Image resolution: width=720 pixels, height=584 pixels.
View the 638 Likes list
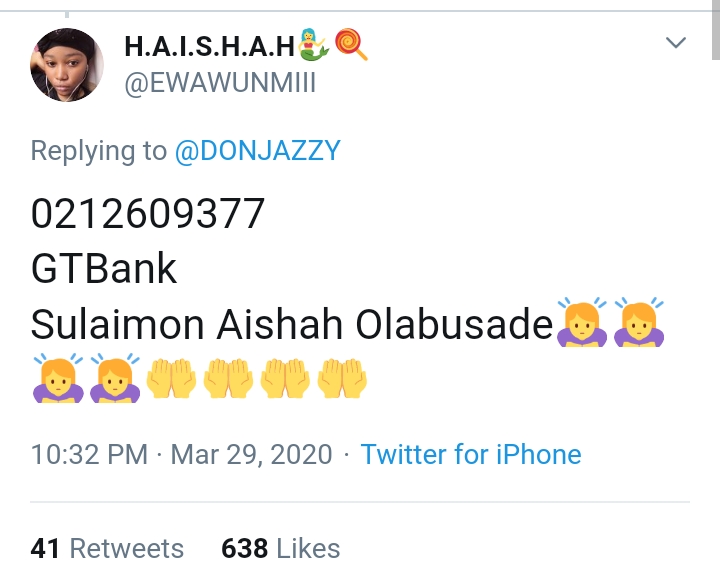(x=280, y=548)
